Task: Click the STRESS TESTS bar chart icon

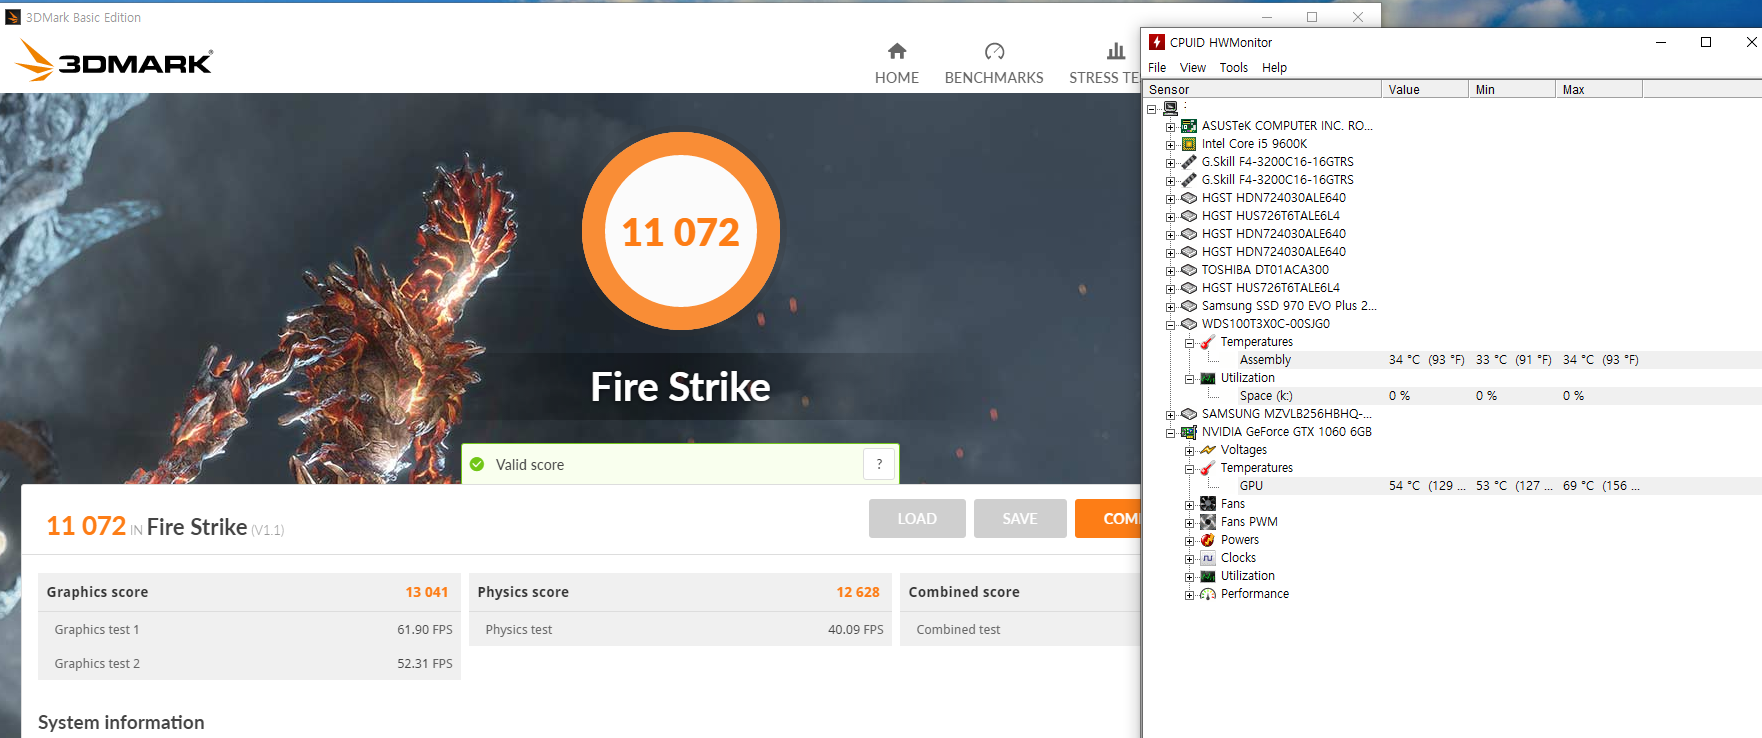Action: [1116, 51]
